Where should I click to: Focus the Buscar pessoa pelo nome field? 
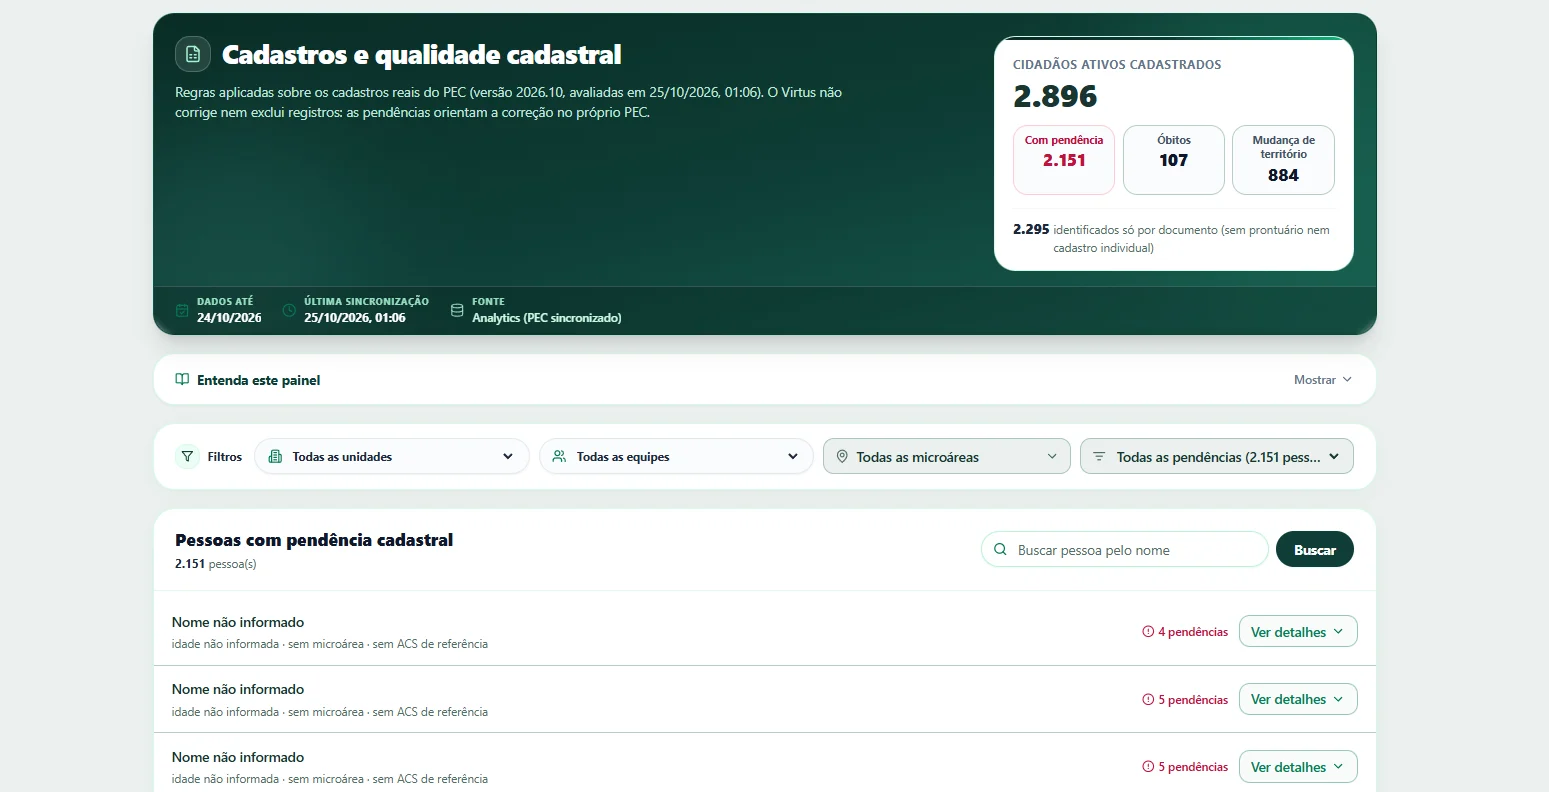1125,550
